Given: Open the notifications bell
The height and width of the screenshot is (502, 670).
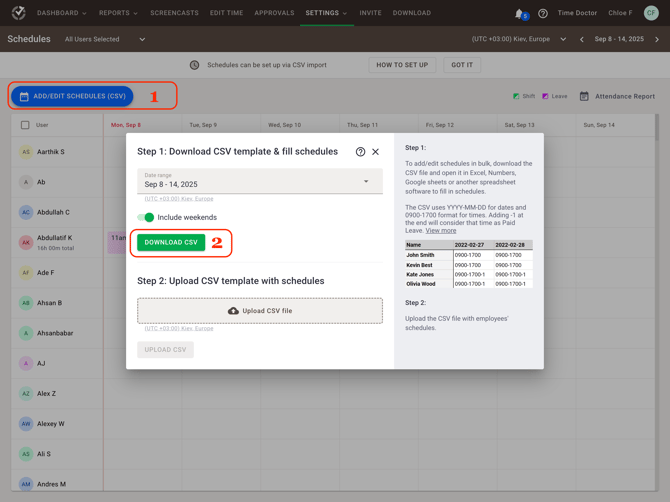Looking at the screenshot, I should click(519, 14).
